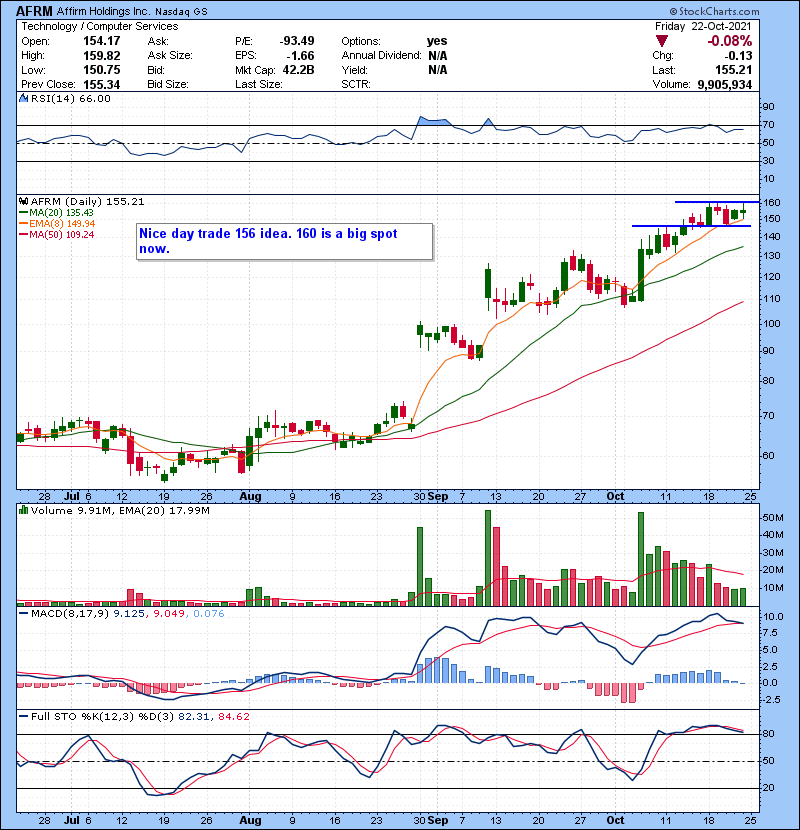Viewport: 800px width, 830px height.
Task: Click the Options value yes
Action: [437, 41]
